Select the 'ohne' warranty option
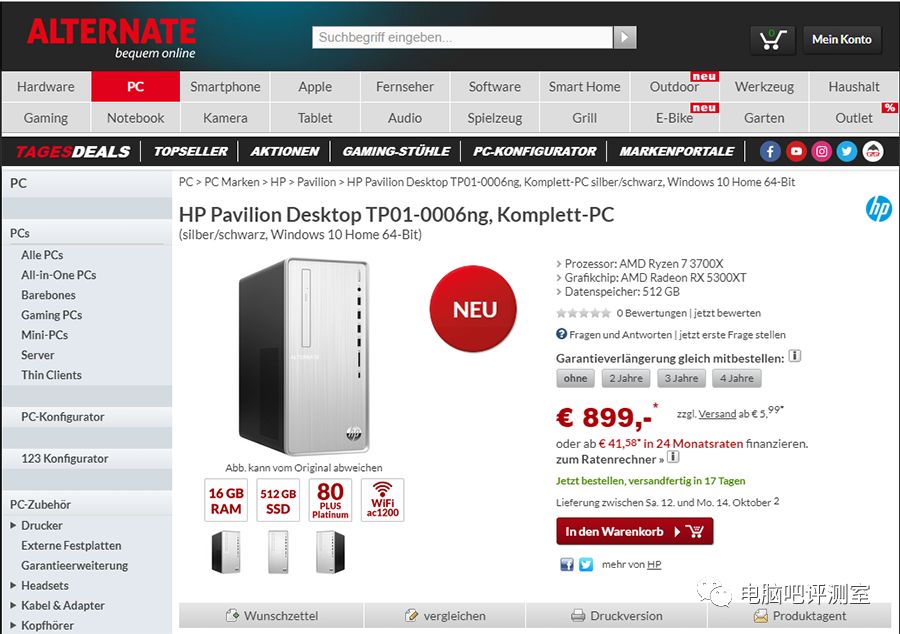The width and height of the screenshot is (900, 634). 575,378
